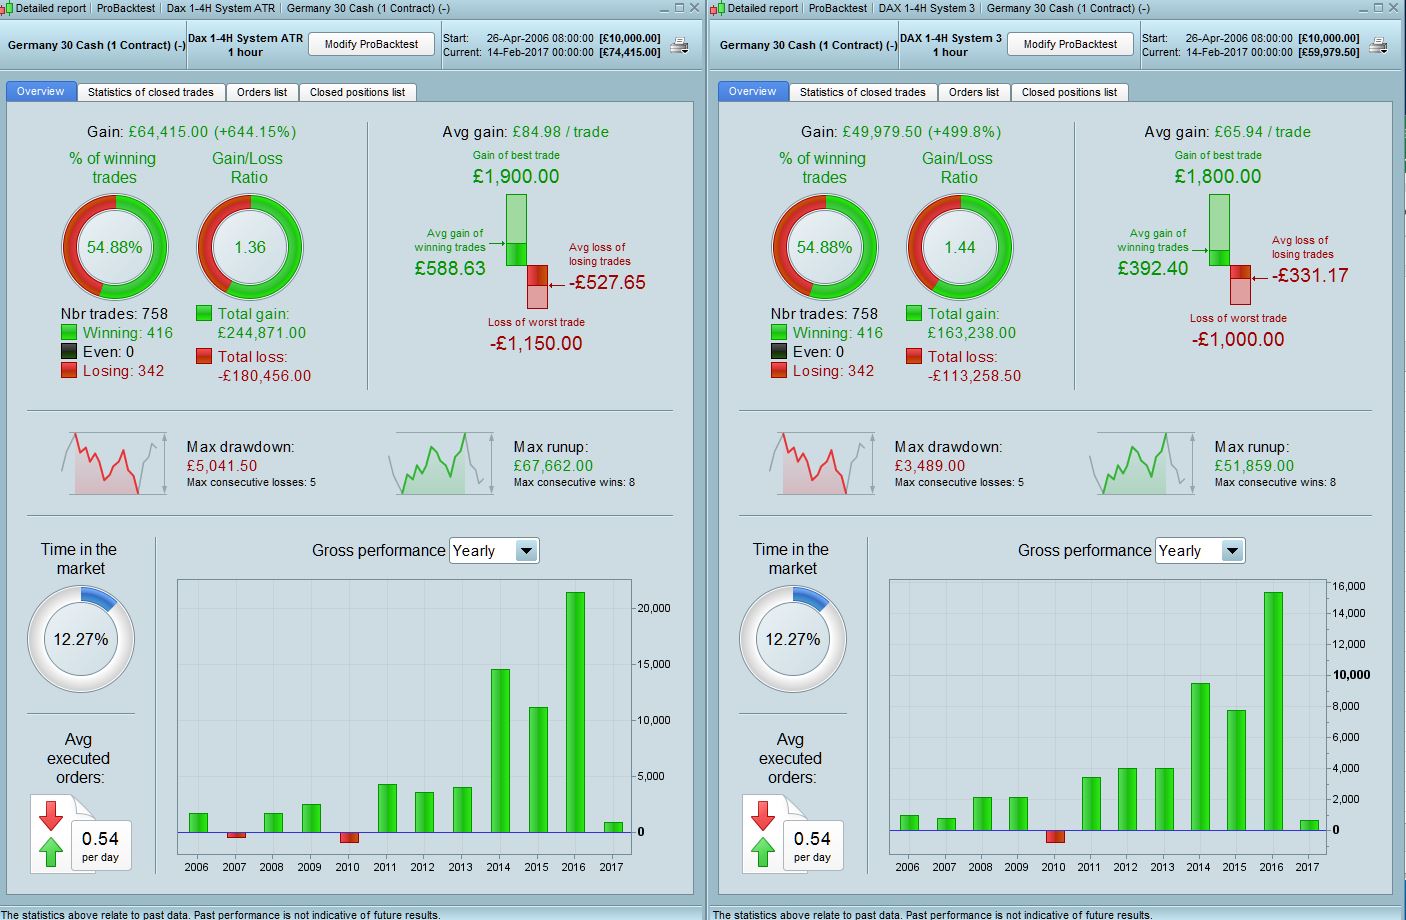The image size is (1406, 920).
Task: Open Closed positions list tab in System ATR report
Action: click(357, 92)
